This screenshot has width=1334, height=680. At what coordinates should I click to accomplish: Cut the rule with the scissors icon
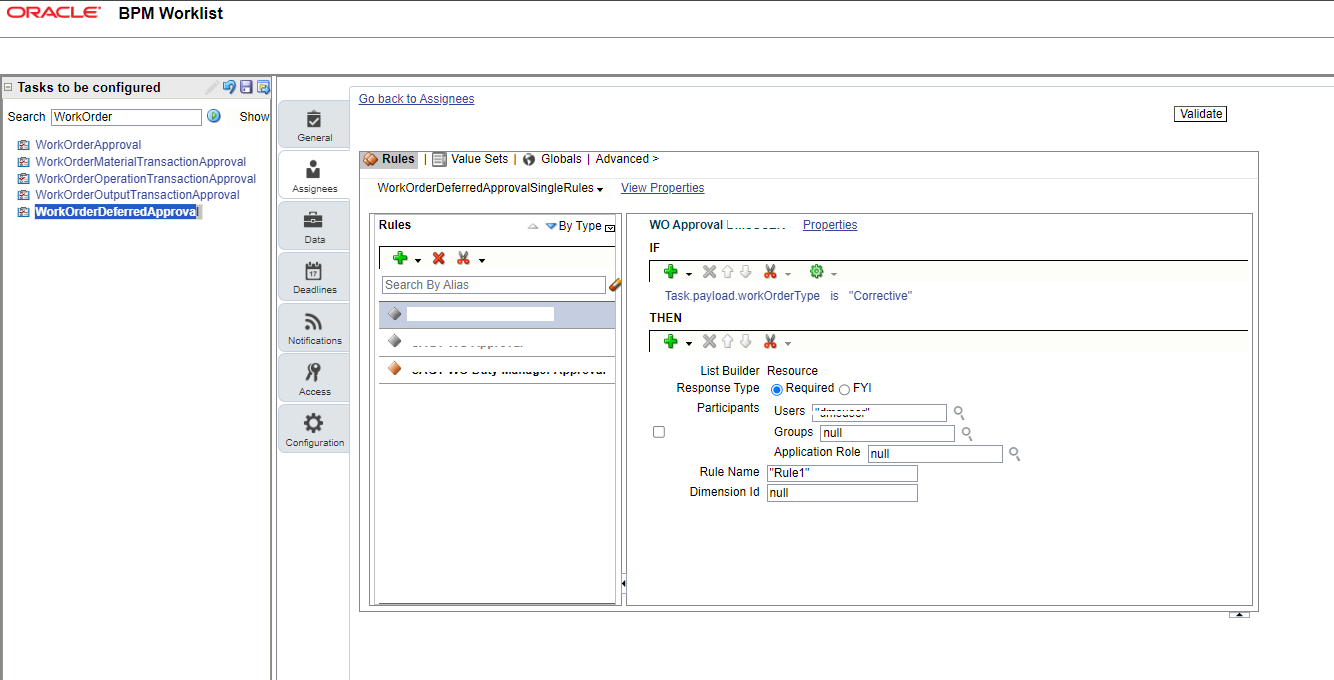click(462, 258)
